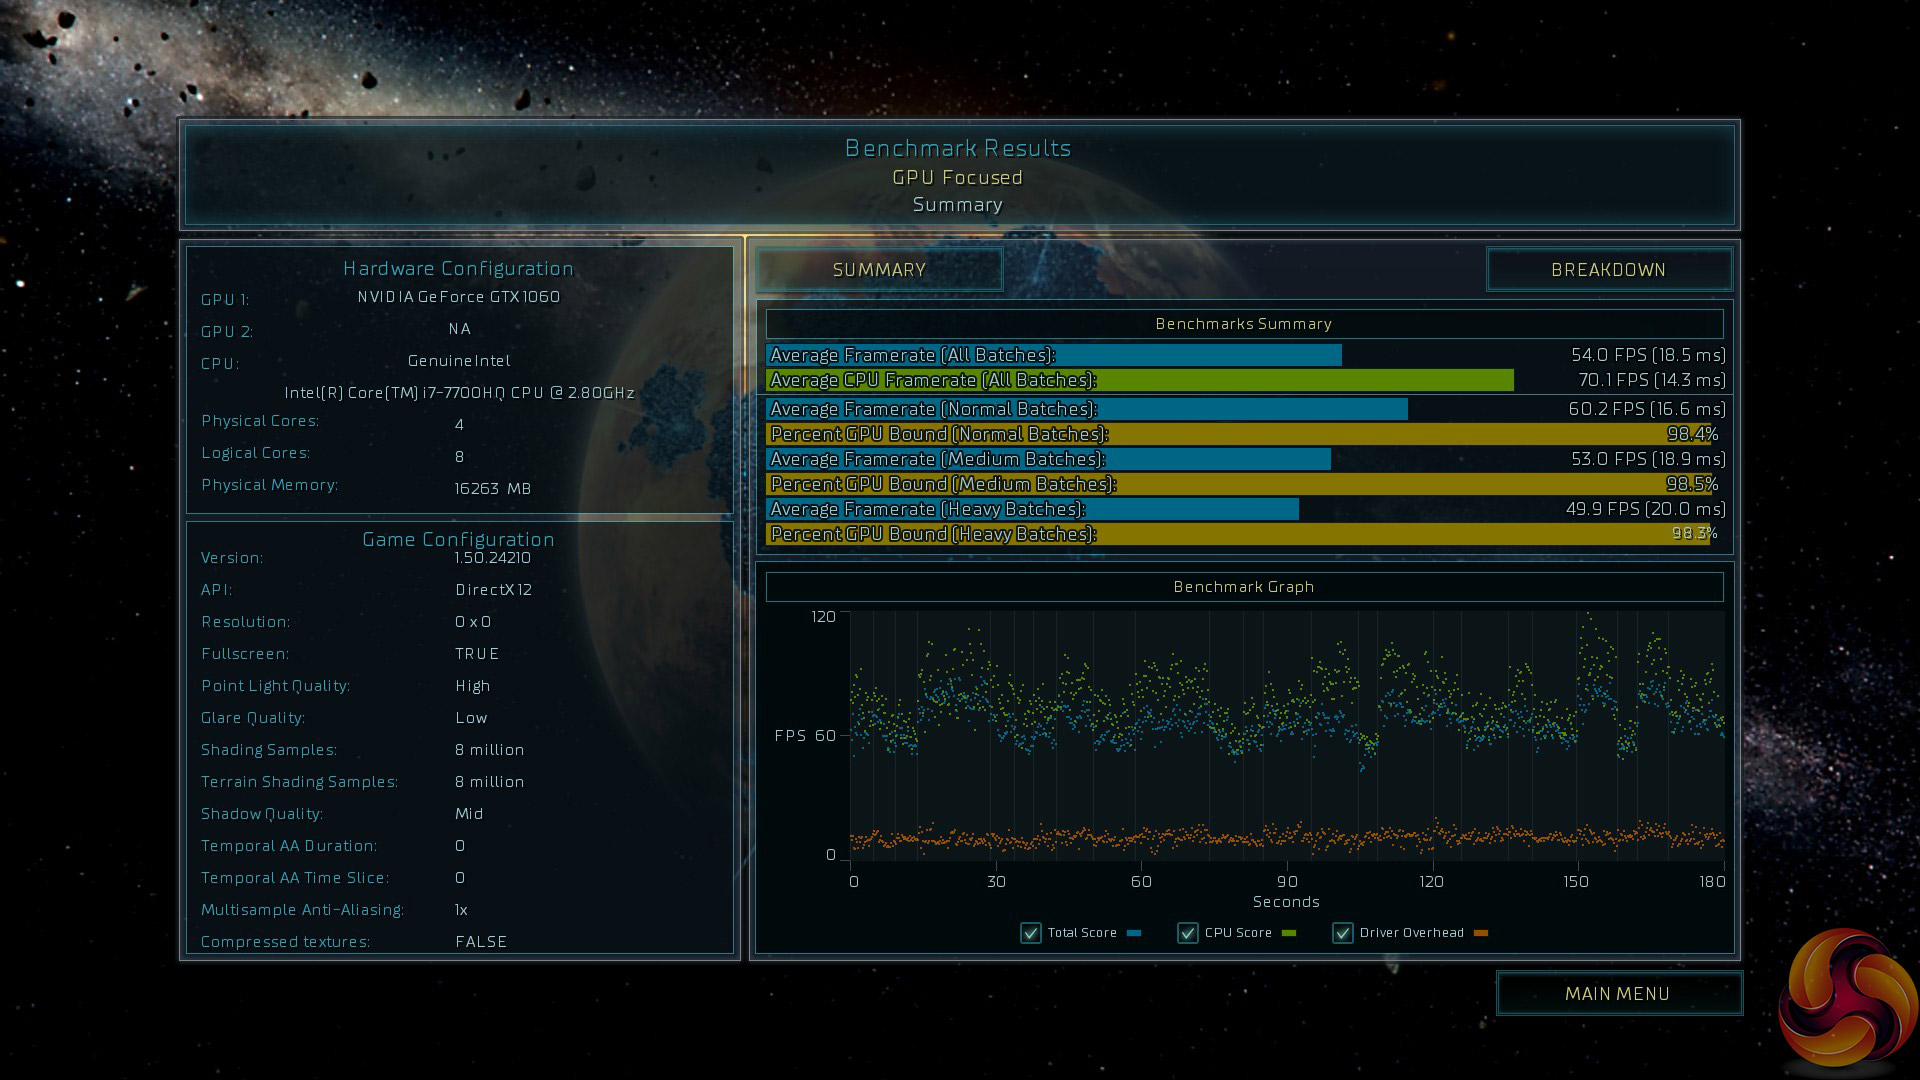
Task: Click the 90 seconds graph axis marker
Action: [1287, 881]
